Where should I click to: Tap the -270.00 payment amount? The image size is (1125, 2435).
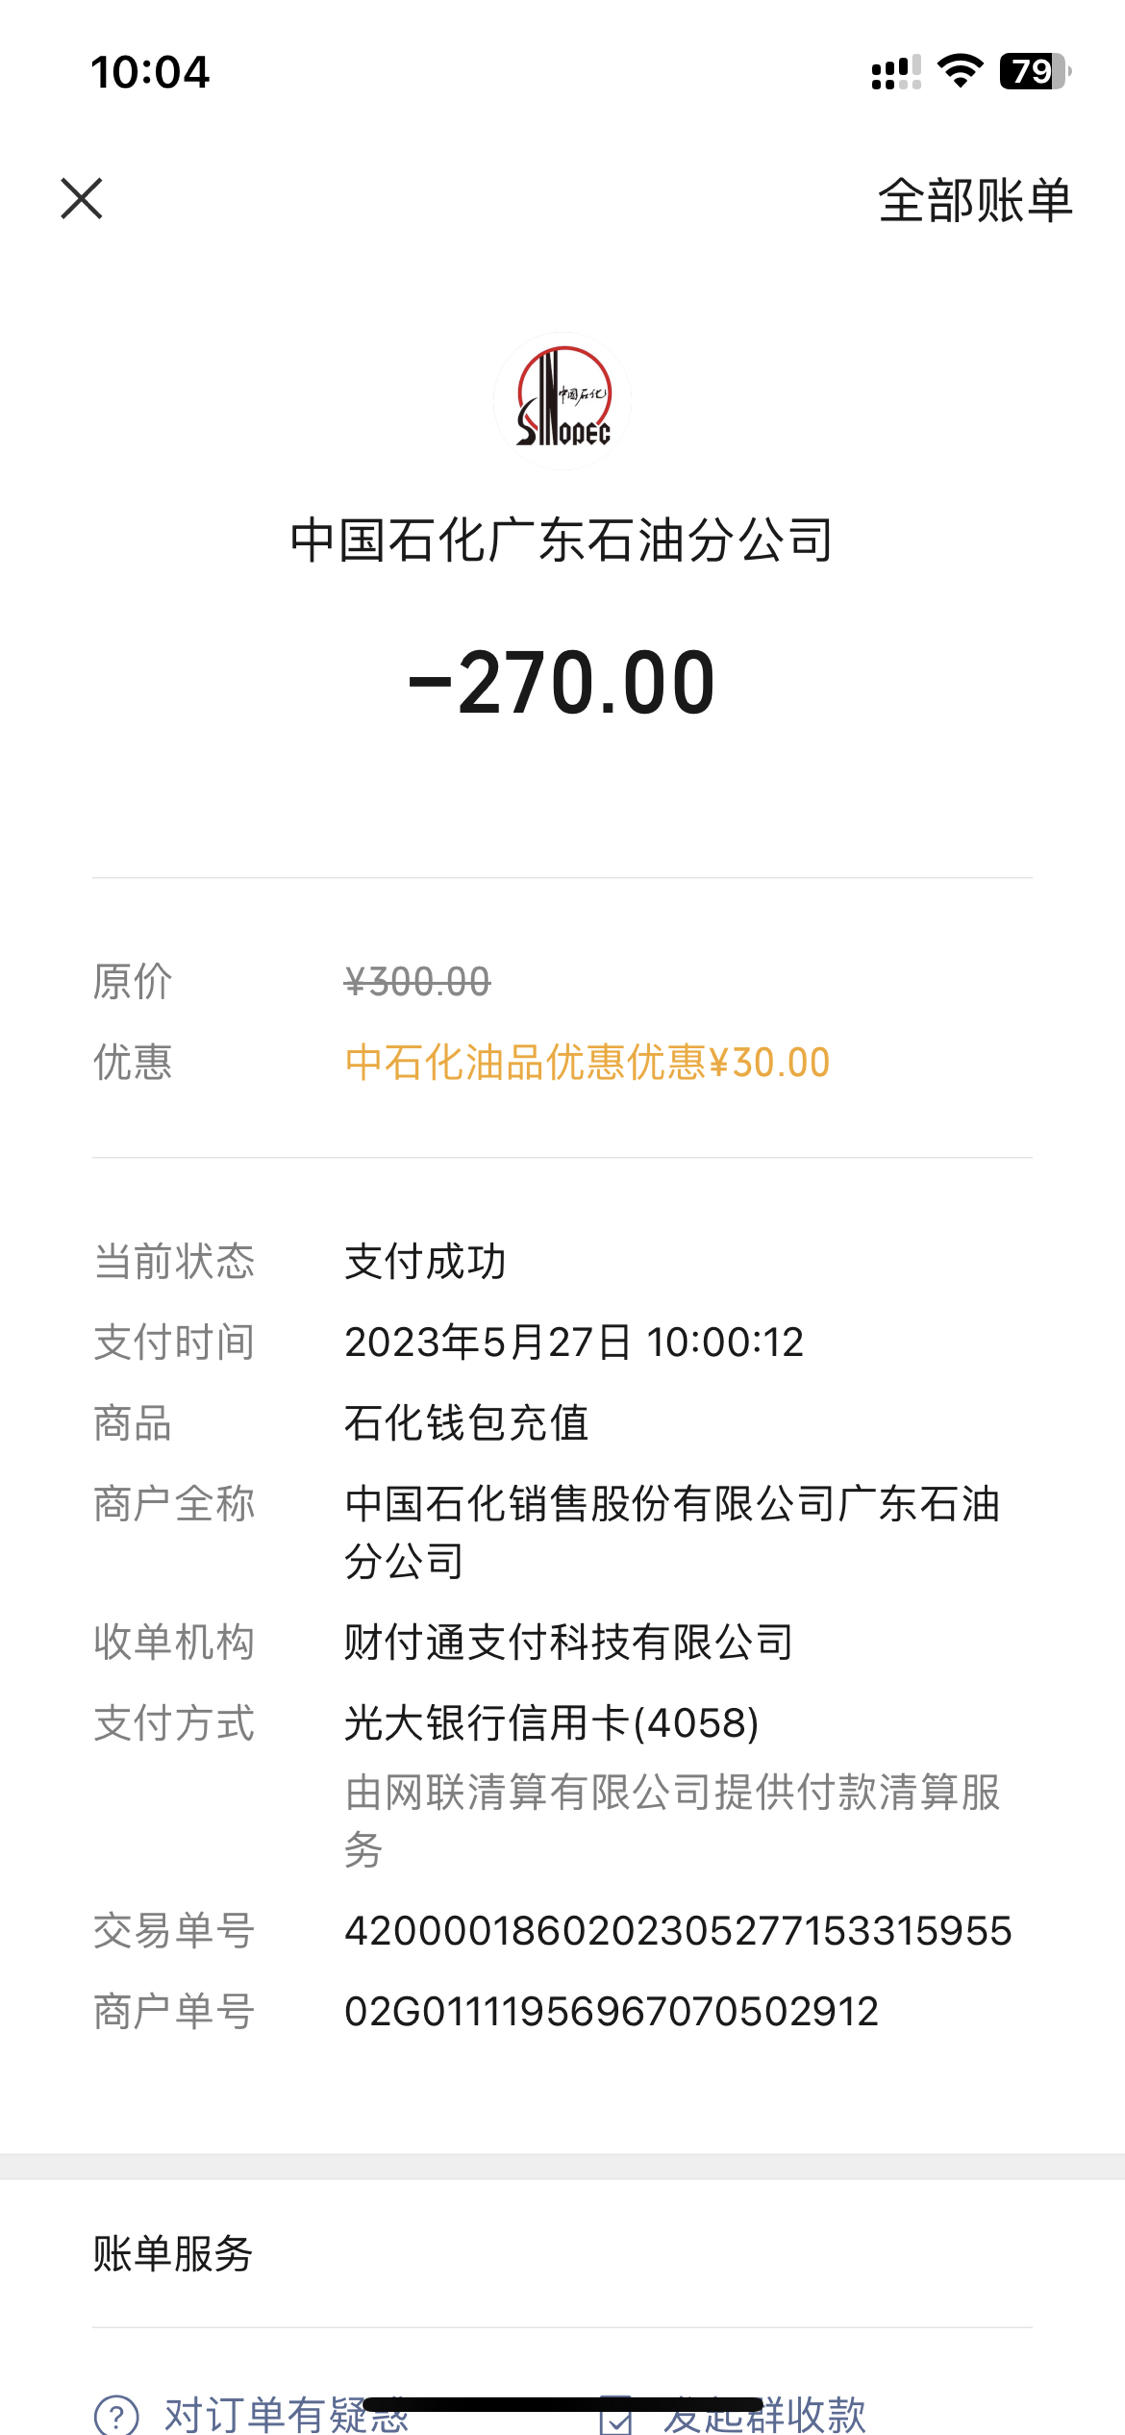pyautogui.click(x=562, y=682)
